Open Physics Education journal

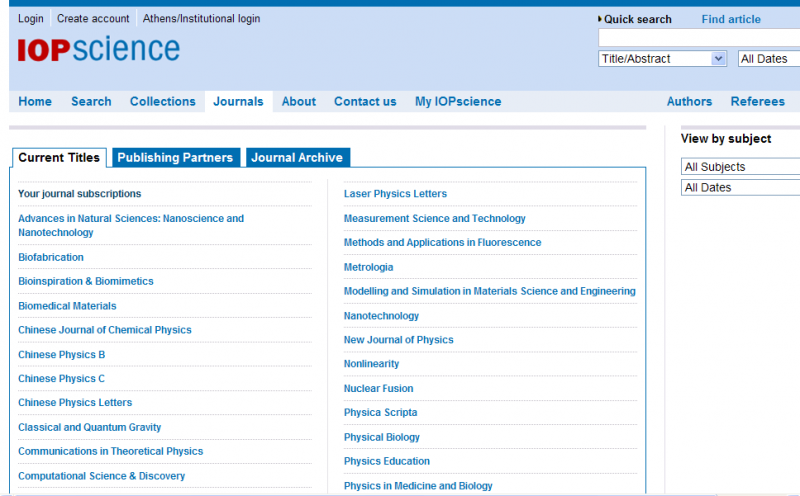[387, 461]
